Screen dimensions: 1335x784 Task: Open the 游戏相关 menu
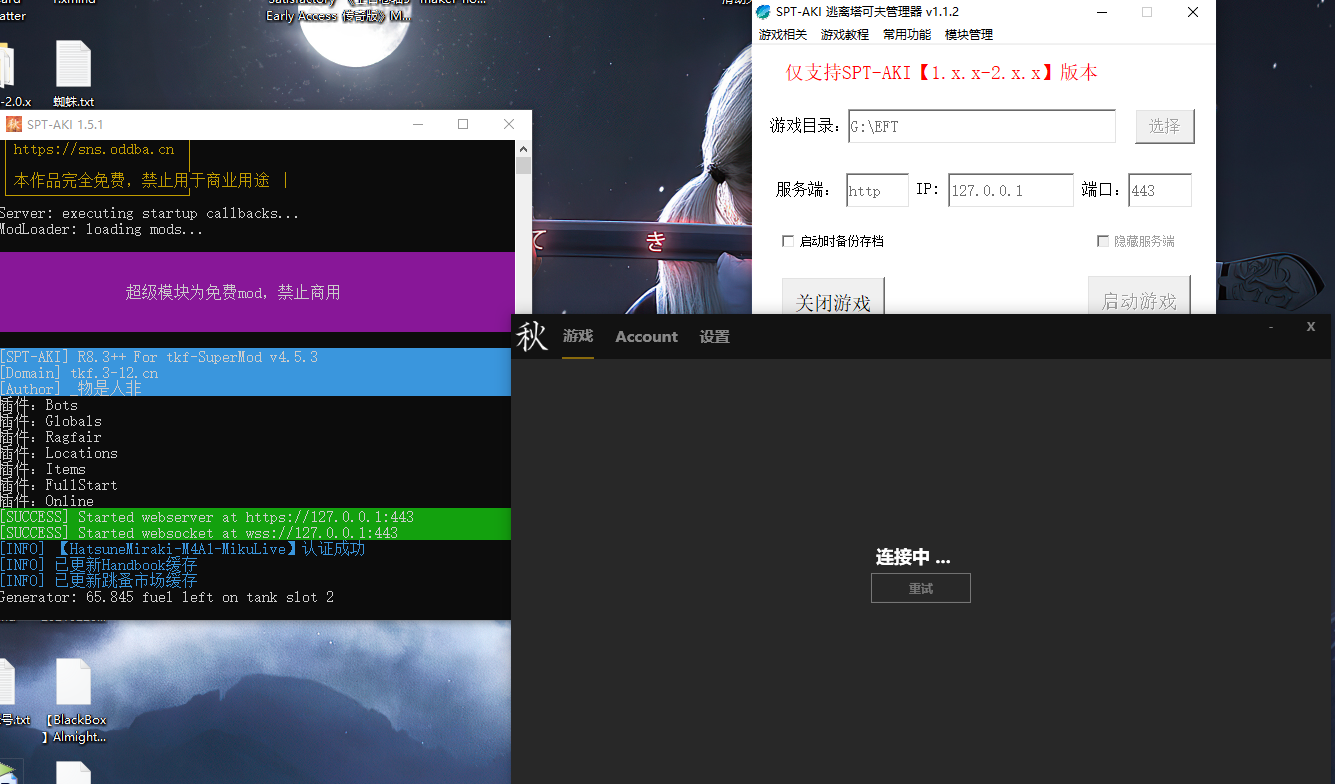(x=783, y=35)
